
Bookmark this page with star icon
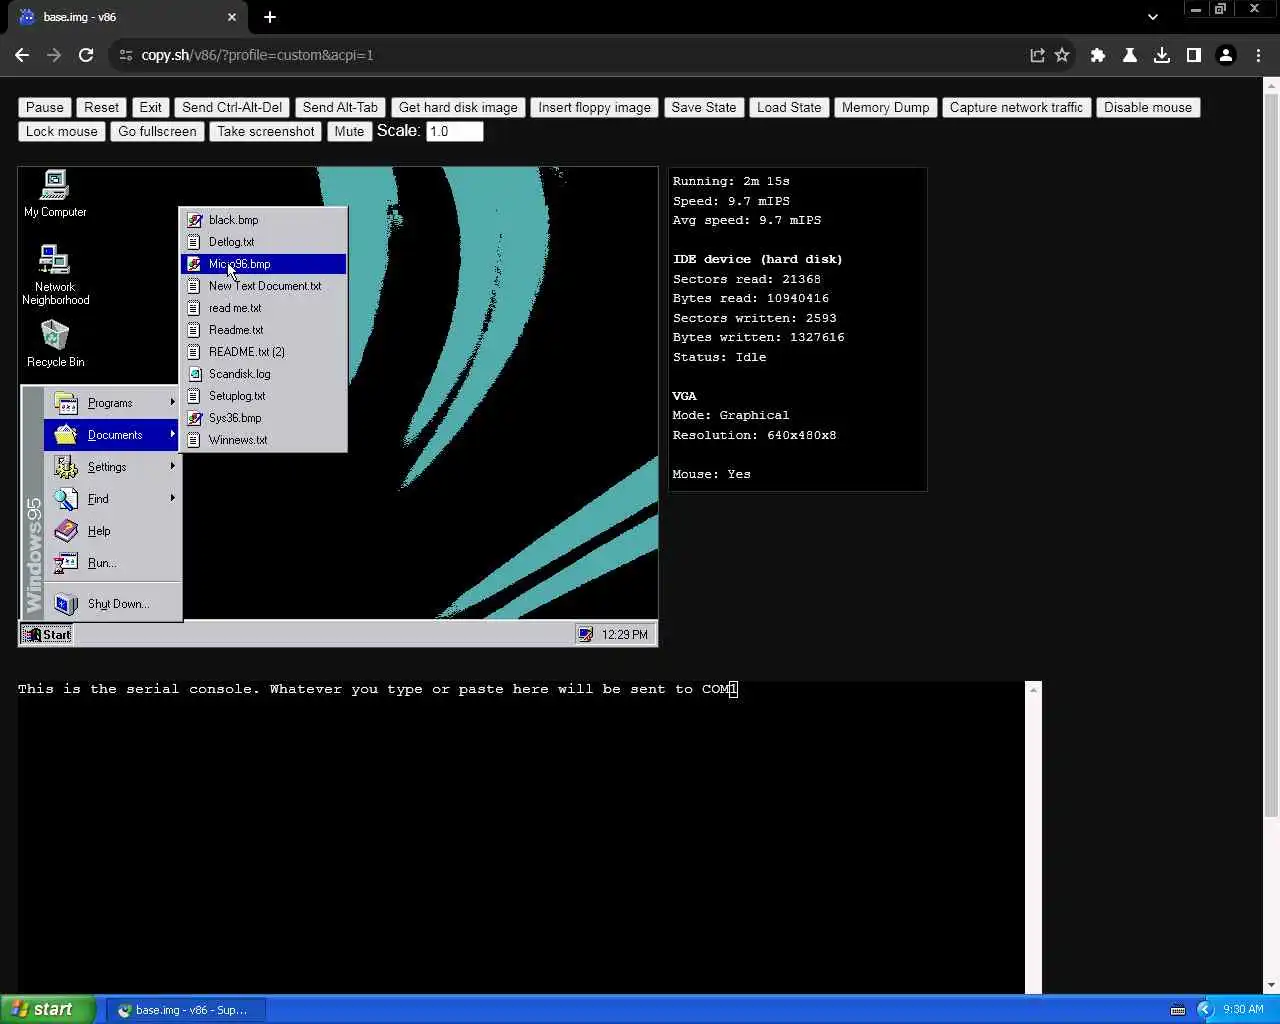tap(1062, 55)
